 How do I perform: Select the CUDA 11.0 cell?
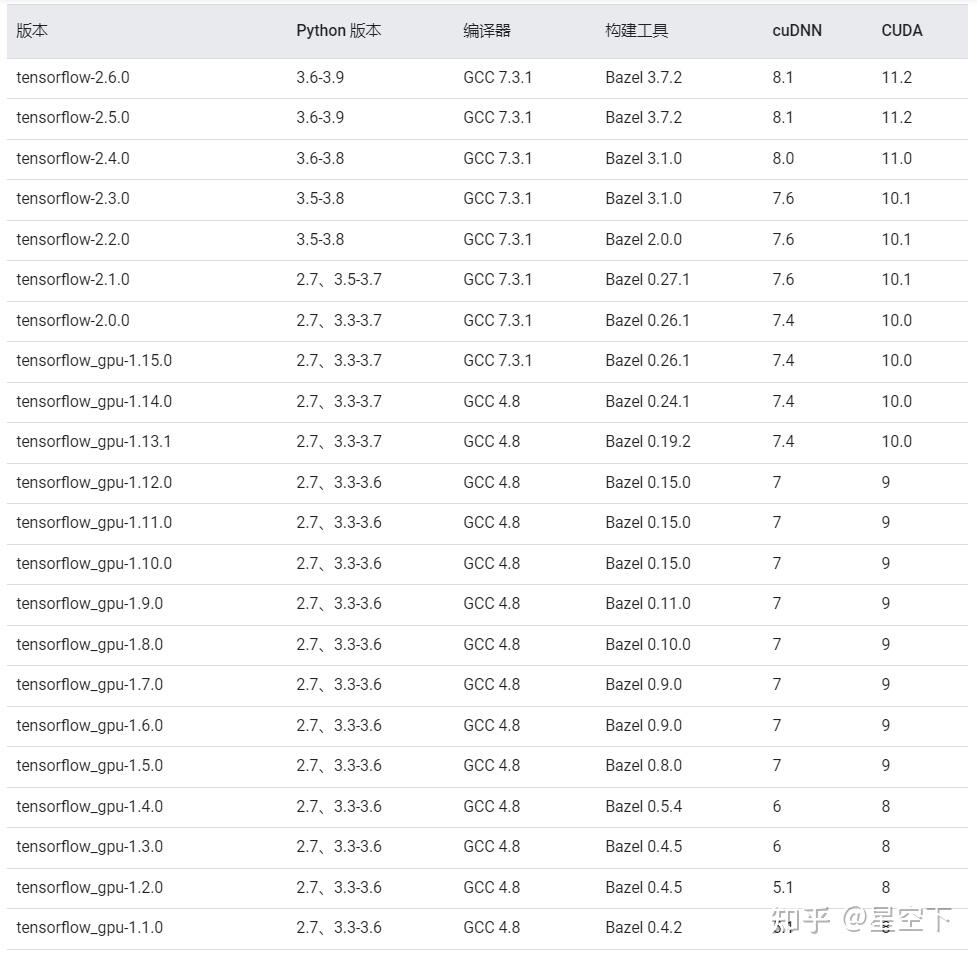[x=897, y=158]
